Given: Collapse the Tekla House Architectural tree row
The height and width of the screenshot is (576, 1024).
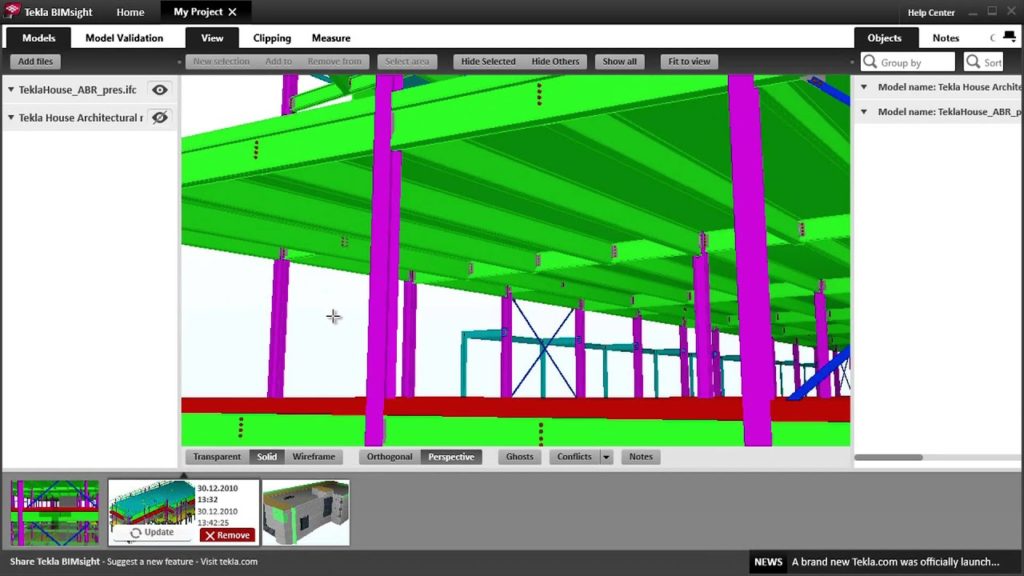Looking at the screenshot, I should pos(11,118).
